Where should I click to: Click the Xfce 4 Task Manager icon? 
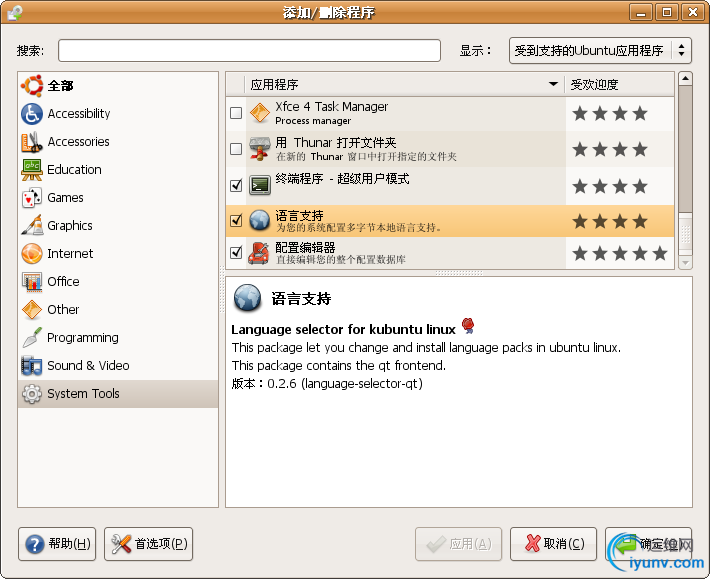[260, 113]
